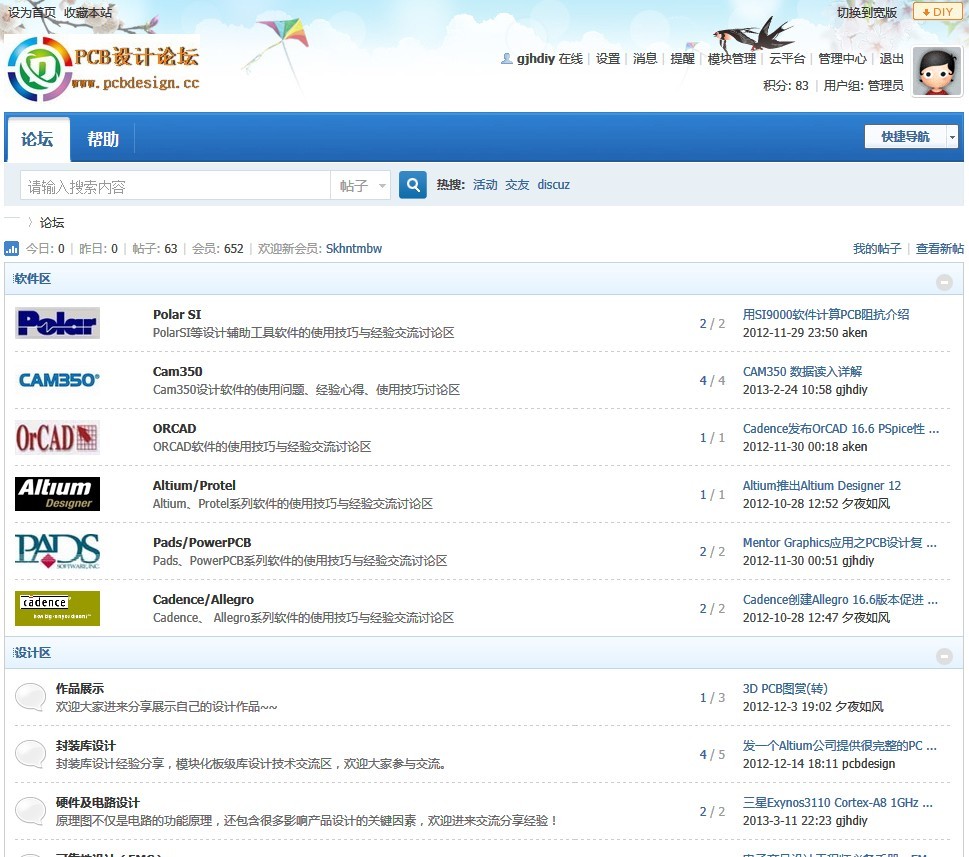Click the user icon beside gjhdiy

pyautogui.click(x=507, y=59)
